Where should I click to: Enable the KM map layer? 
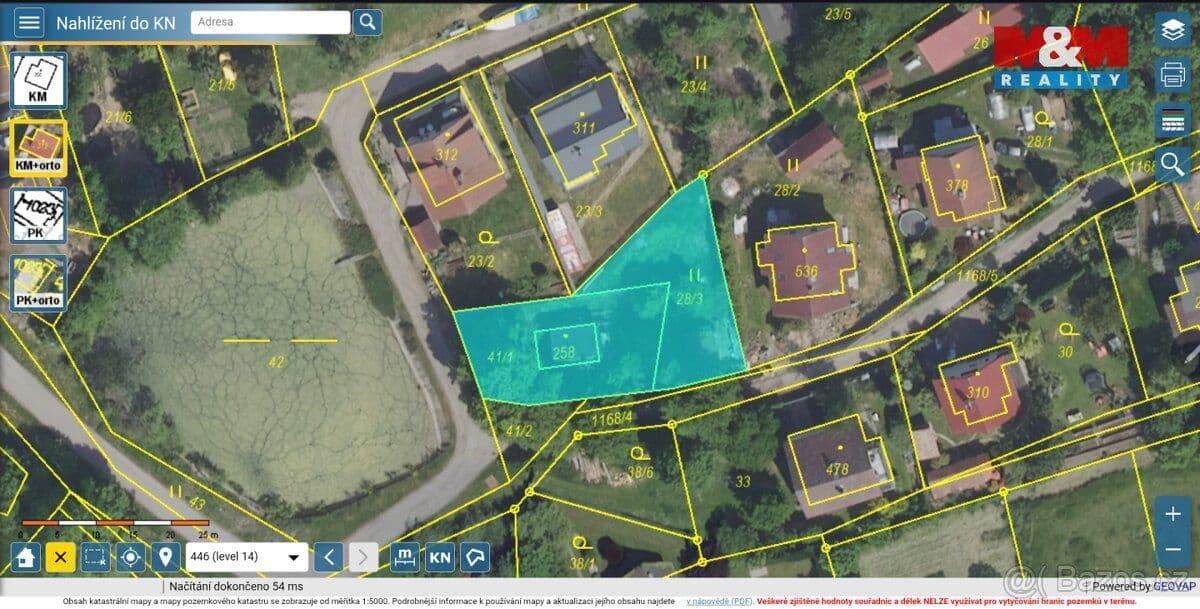(37, 80)
